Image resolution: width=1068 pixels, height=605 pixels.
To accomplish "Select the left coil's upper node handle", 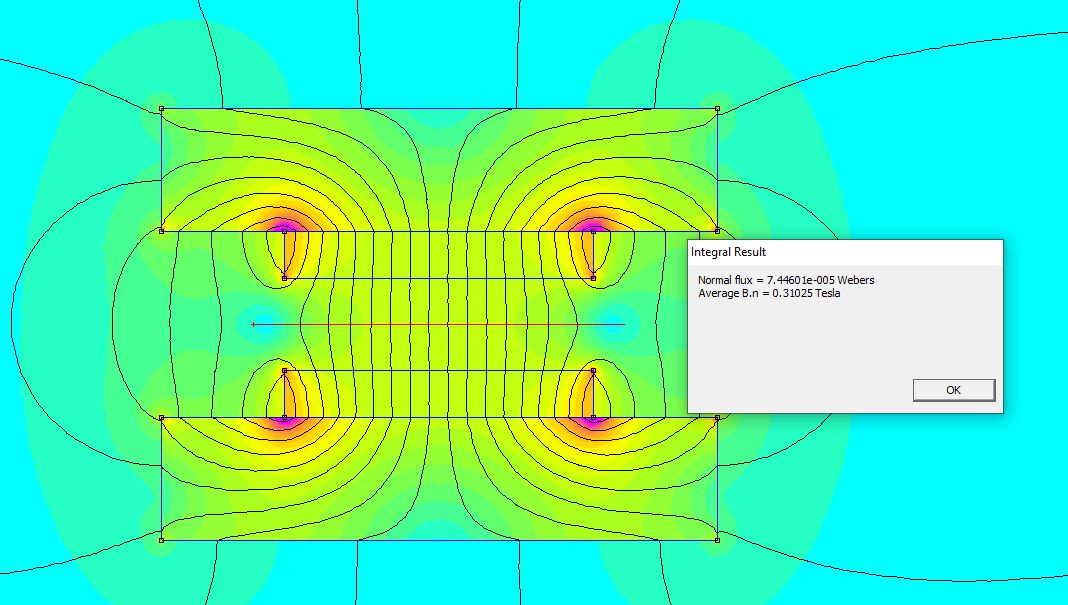I will coord(285,232).
